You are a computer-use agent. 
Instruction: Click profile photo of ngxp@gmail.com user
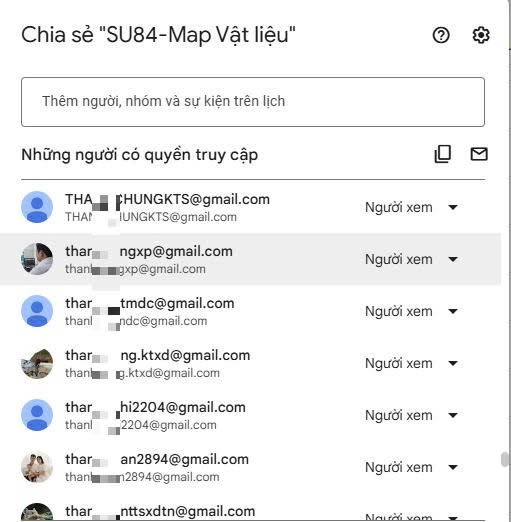tap(37, 259)
